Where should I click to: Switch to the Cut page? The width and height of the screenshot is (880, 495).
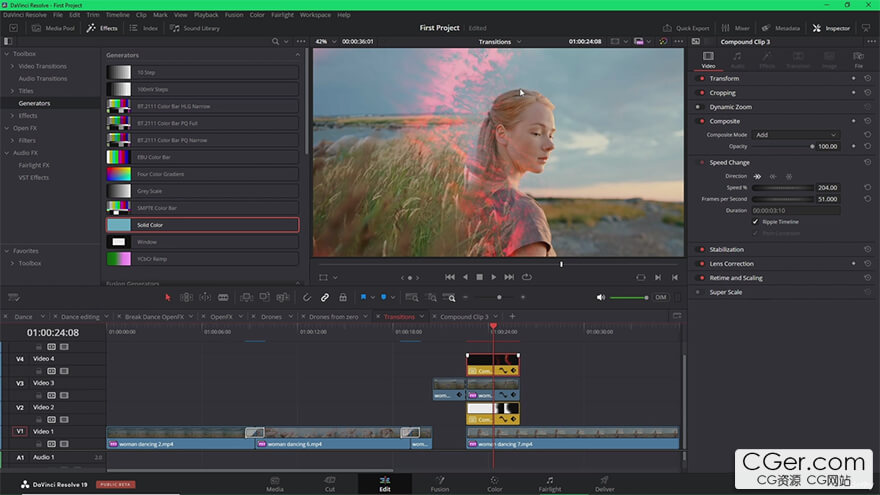pyautogui.click(x=330, y=484)
